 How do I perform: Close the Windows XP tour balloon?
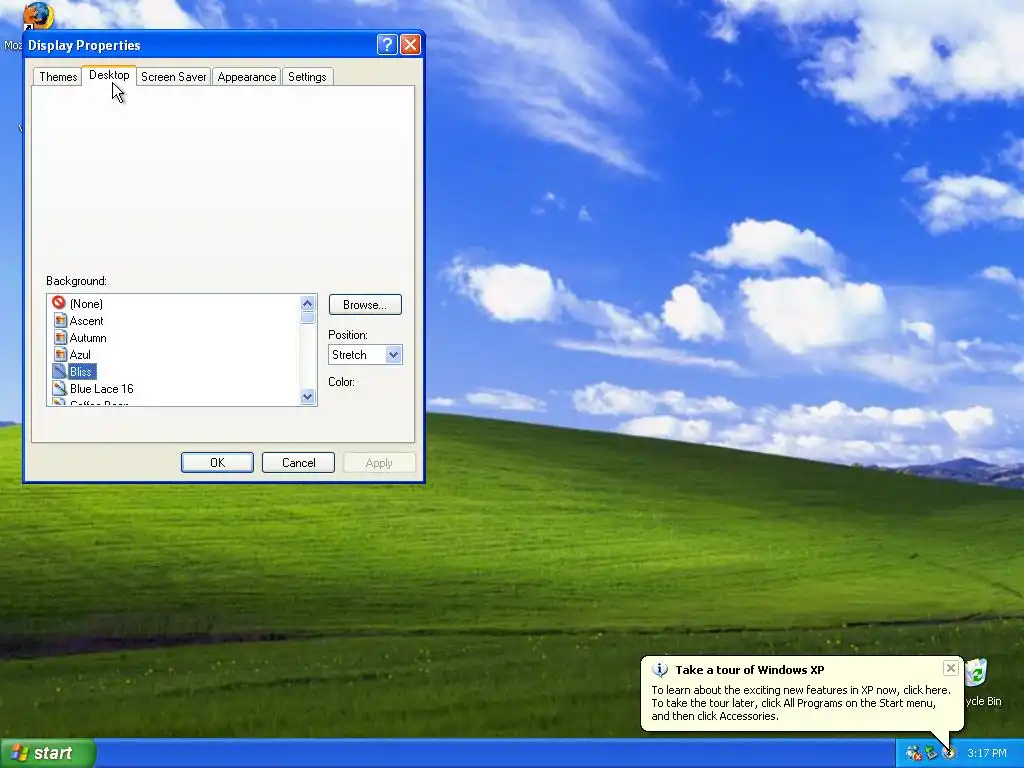pyautogui.click(x=950, y=668)
